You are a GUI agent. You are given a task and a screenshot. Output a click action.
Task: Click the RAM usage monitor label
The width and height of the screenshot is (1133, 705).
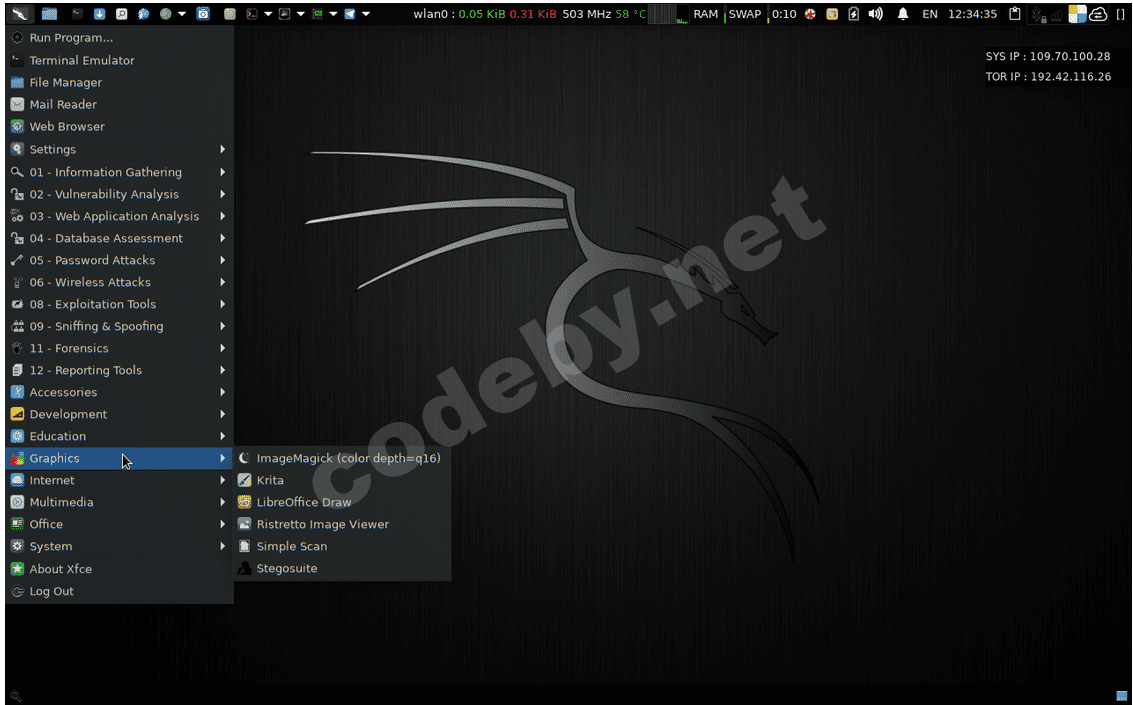click(706, 14)
